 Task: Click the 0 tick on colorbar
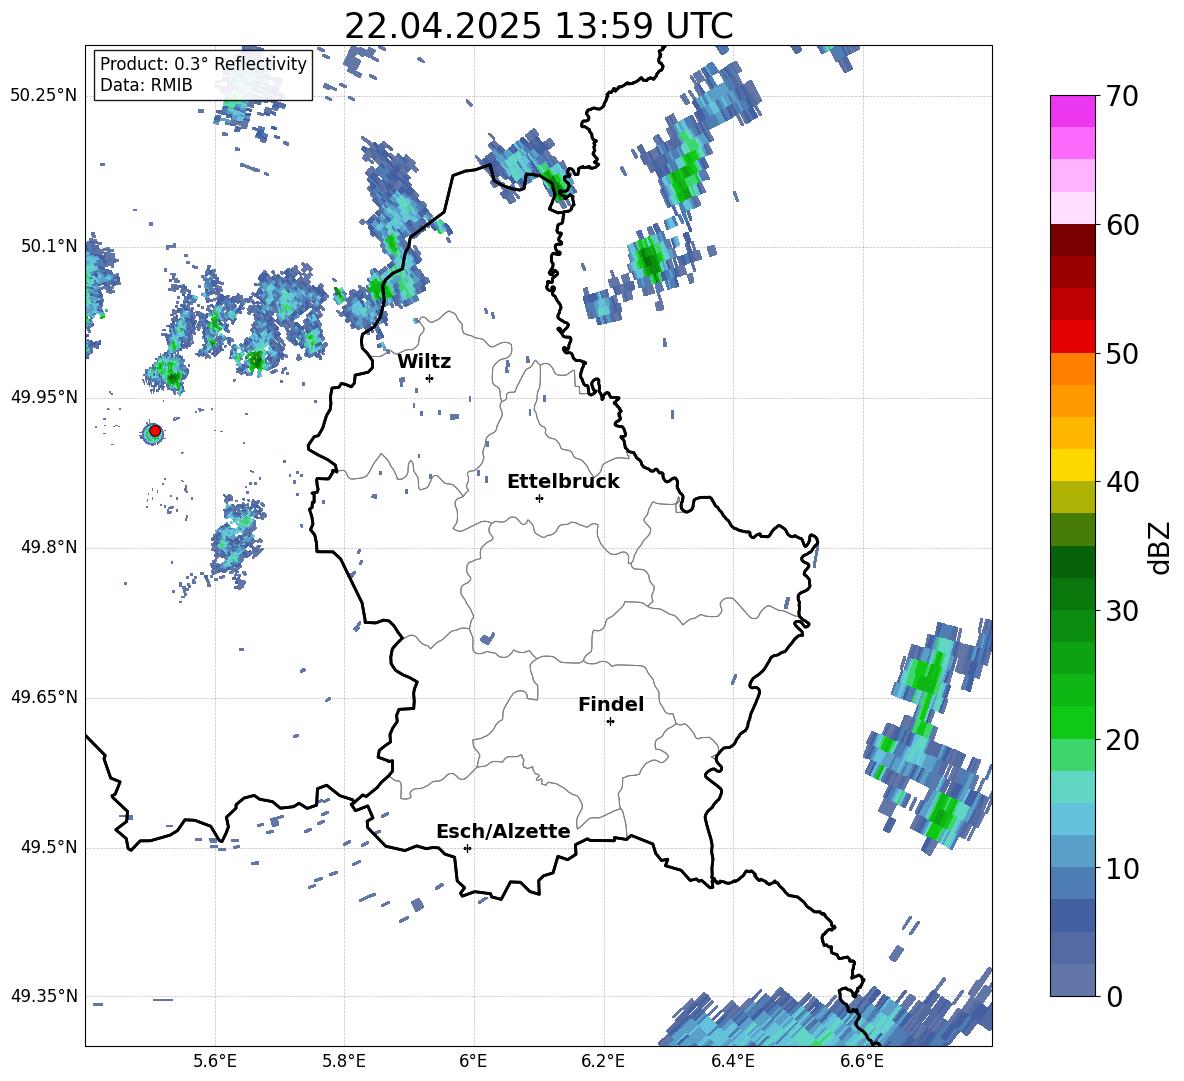(x=1113, y=996)
